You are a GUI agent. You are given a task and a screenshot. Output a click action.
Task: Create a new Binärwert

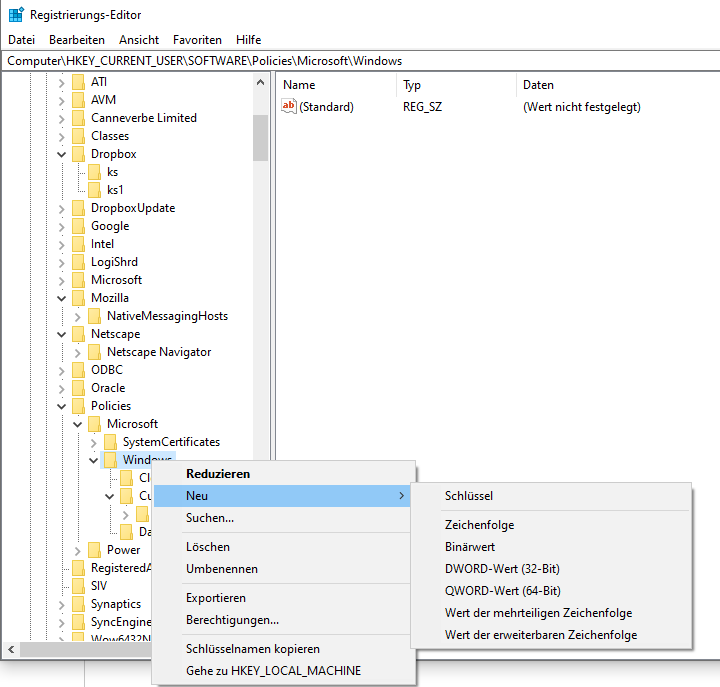click(551, 547)
